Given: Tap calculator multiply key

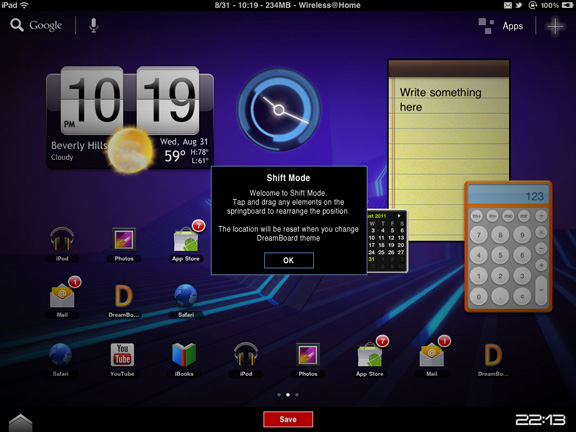Looking at the screenshot, I should (541, 232).
